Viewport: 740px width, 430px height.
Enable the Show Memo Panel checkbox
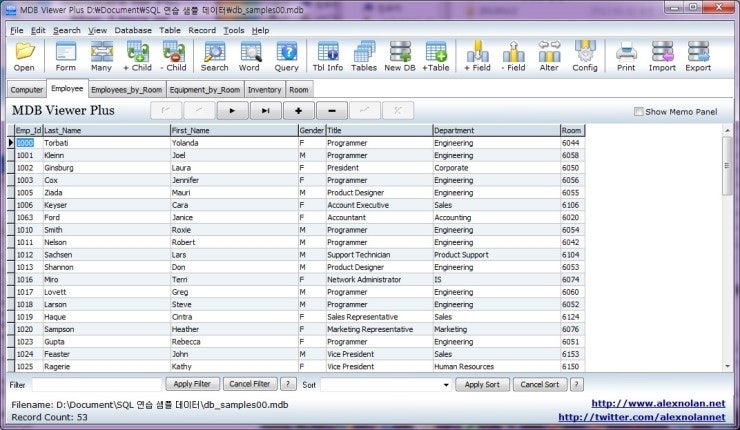tap(639, 111)
